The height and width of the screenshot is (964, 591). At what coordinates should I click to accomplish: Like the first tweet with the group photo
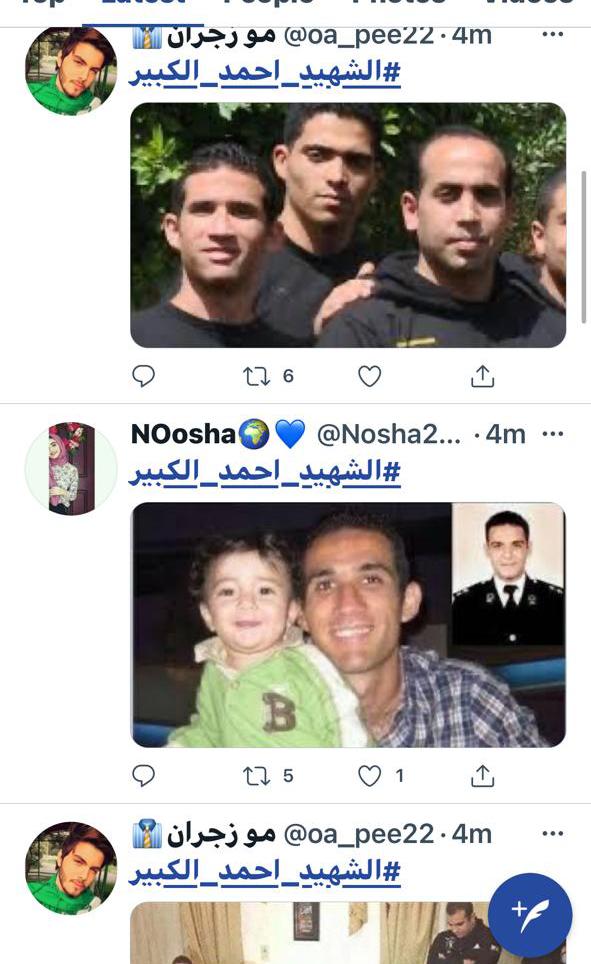(x=370, y=376)
